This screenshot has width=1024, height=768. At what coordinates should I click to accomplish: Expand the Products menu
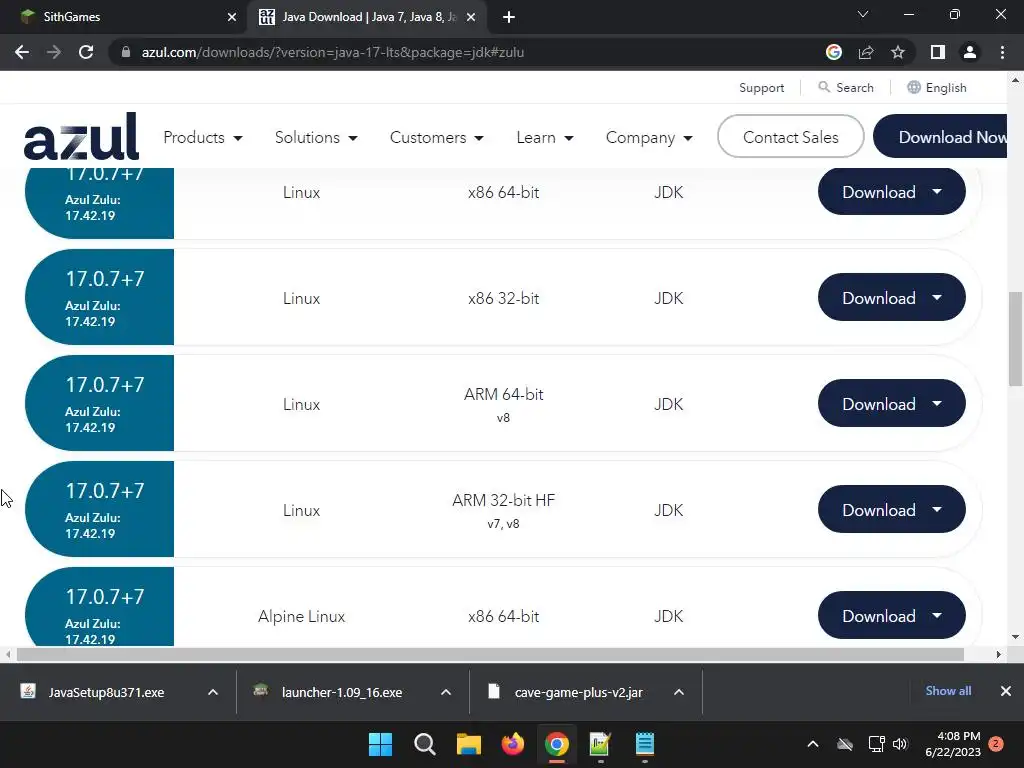point(202,137)
